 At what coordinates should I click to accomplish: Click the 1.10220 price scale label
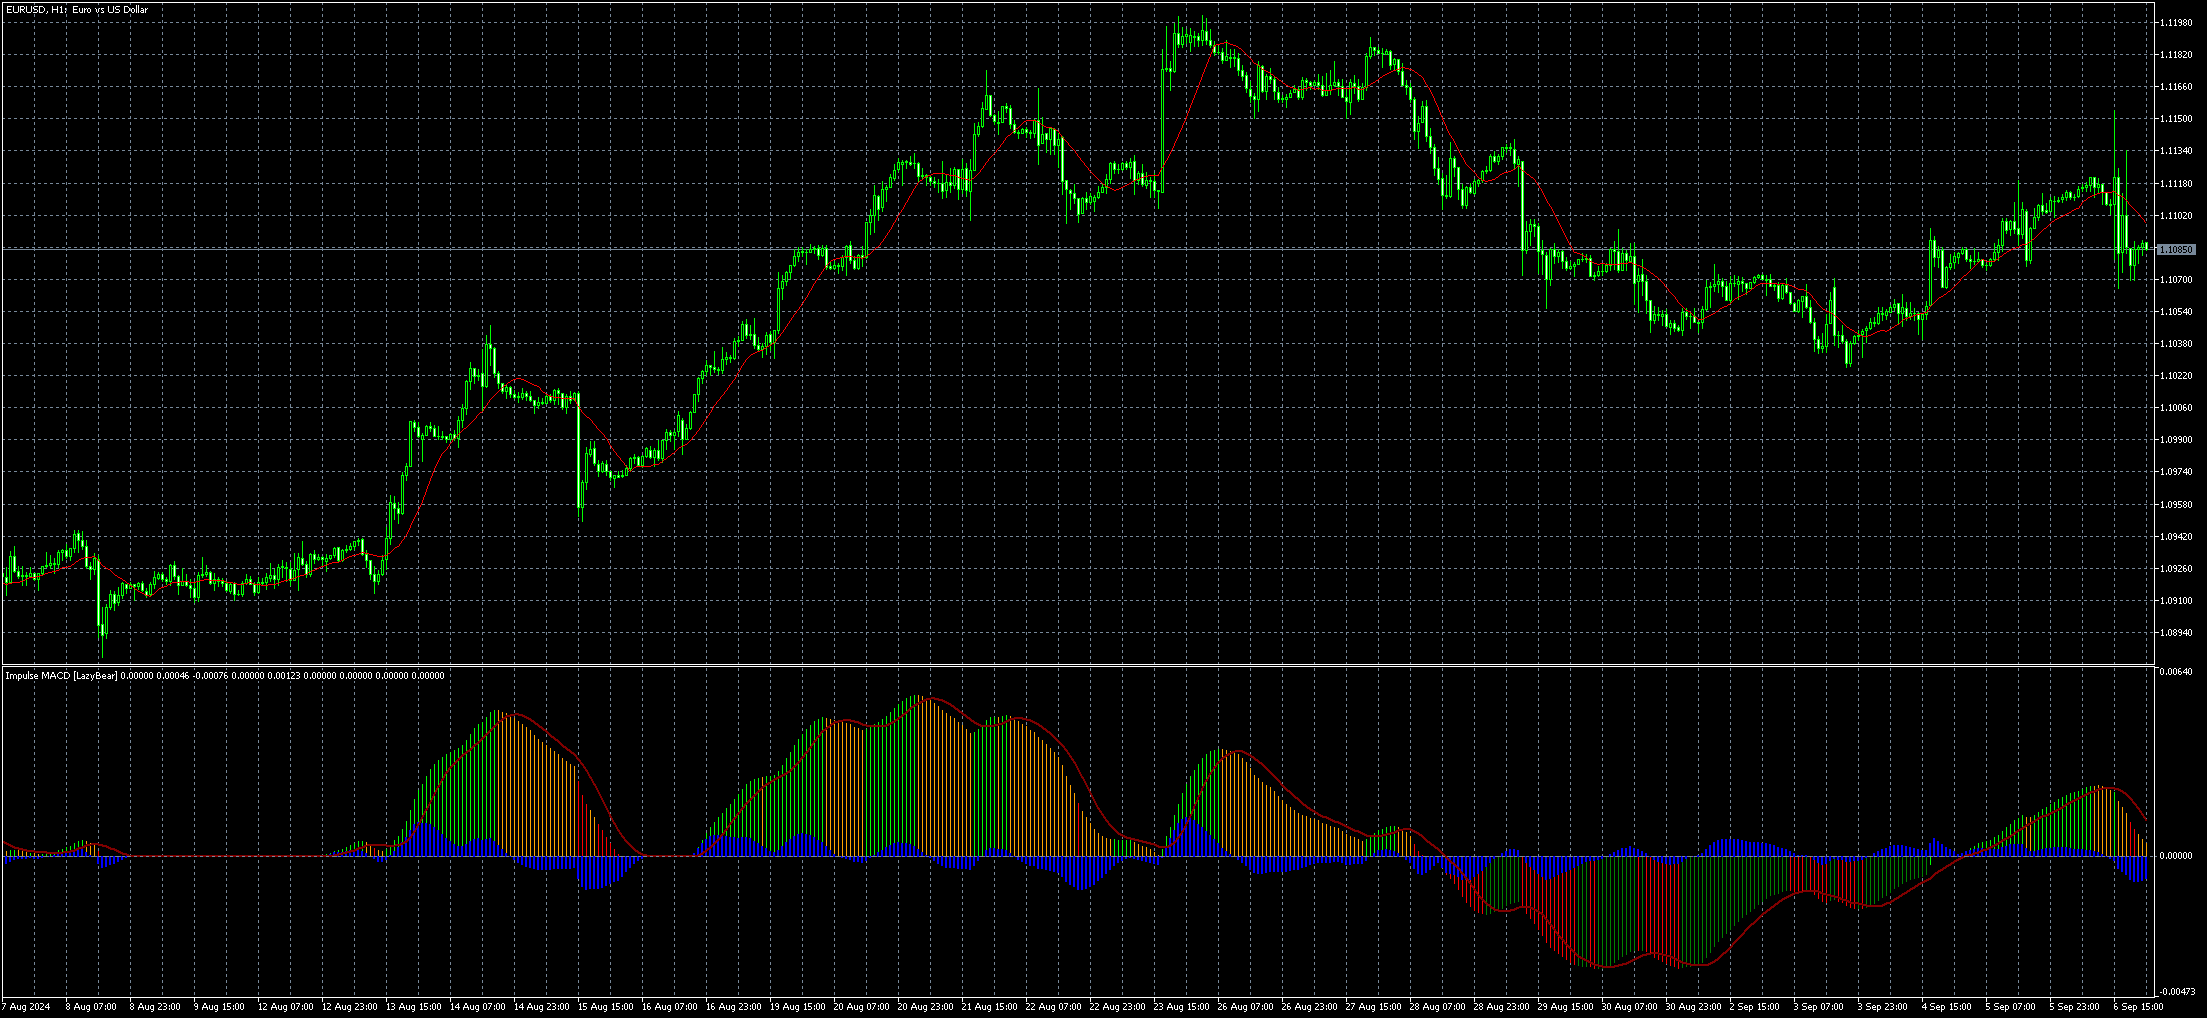pyautogui.click(x=2175, y=376)
